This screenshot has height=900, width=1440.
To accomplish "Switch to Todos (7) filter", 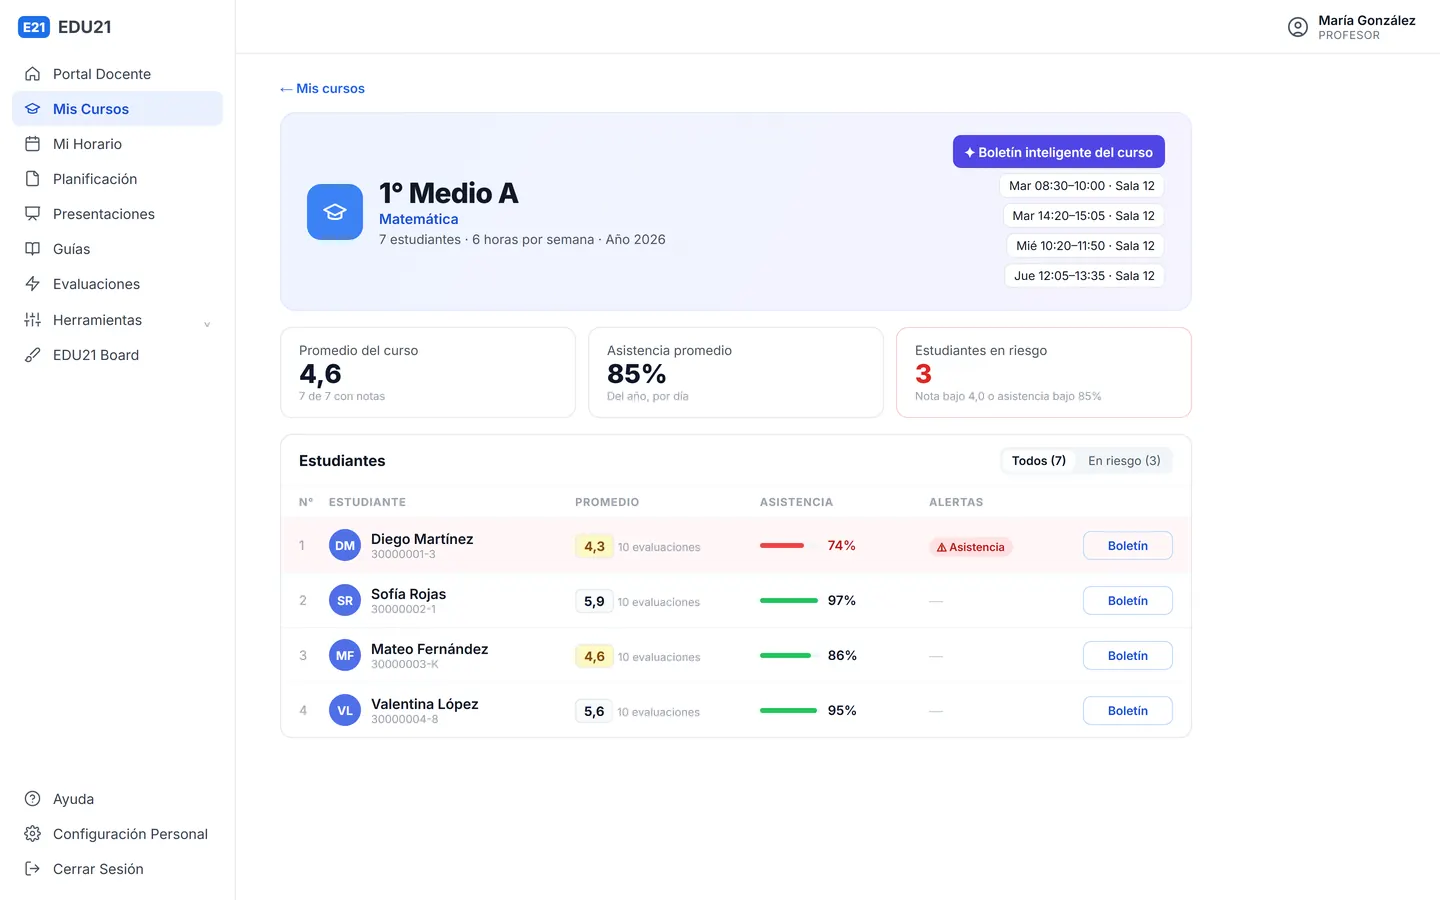I will pos(1039,461).
